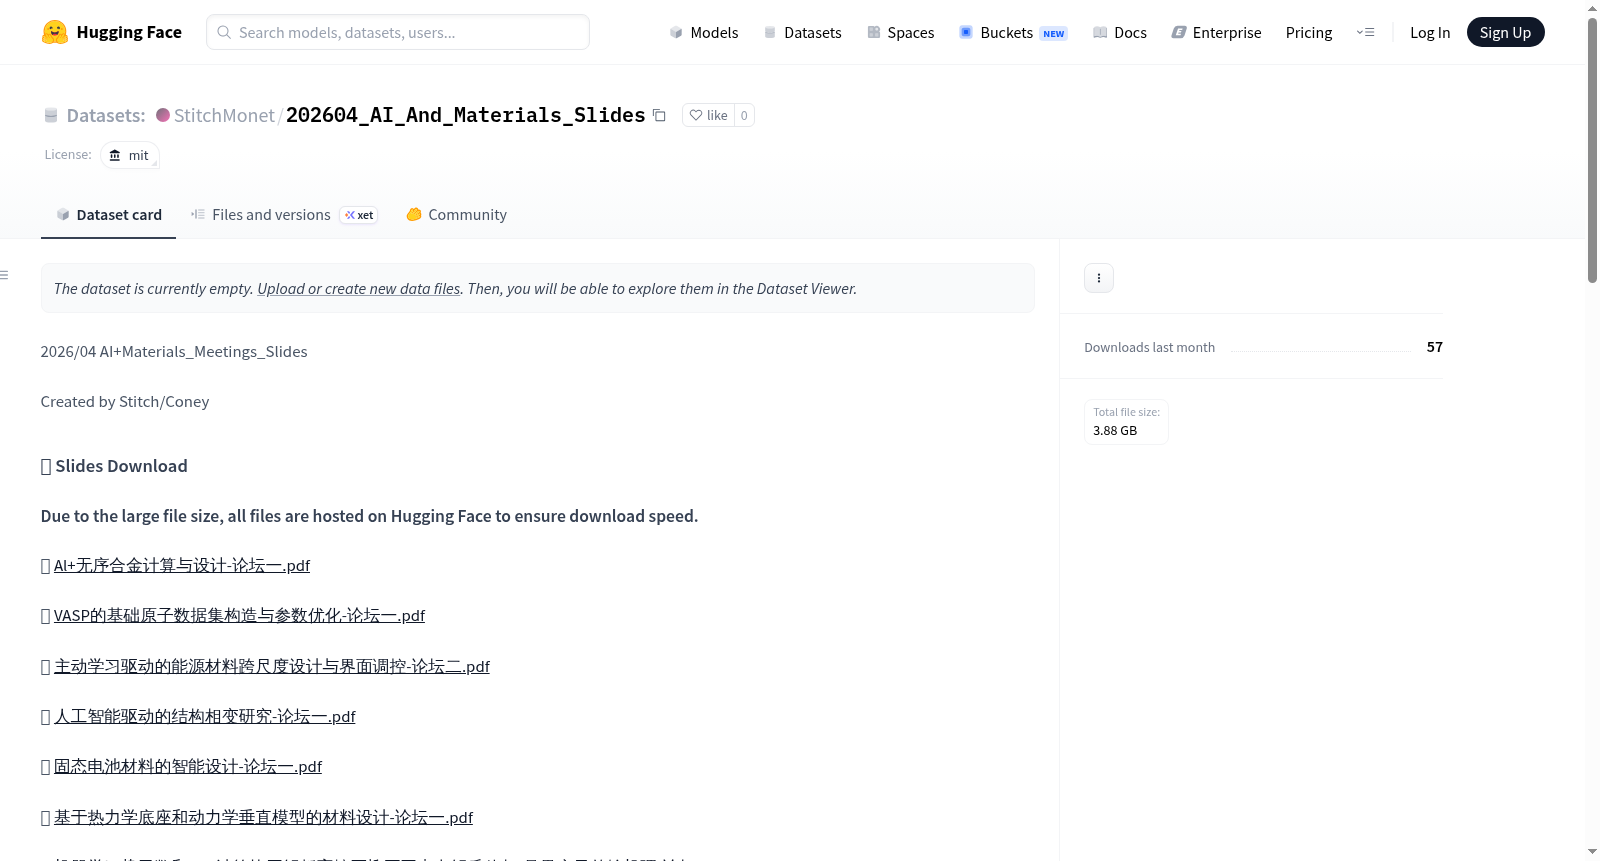Image resolution: width=1600 pixels, height=861 pixels.
Task: Open AI+无序合金计算与设计-论坛一.pdf
Action: (182, 566)
